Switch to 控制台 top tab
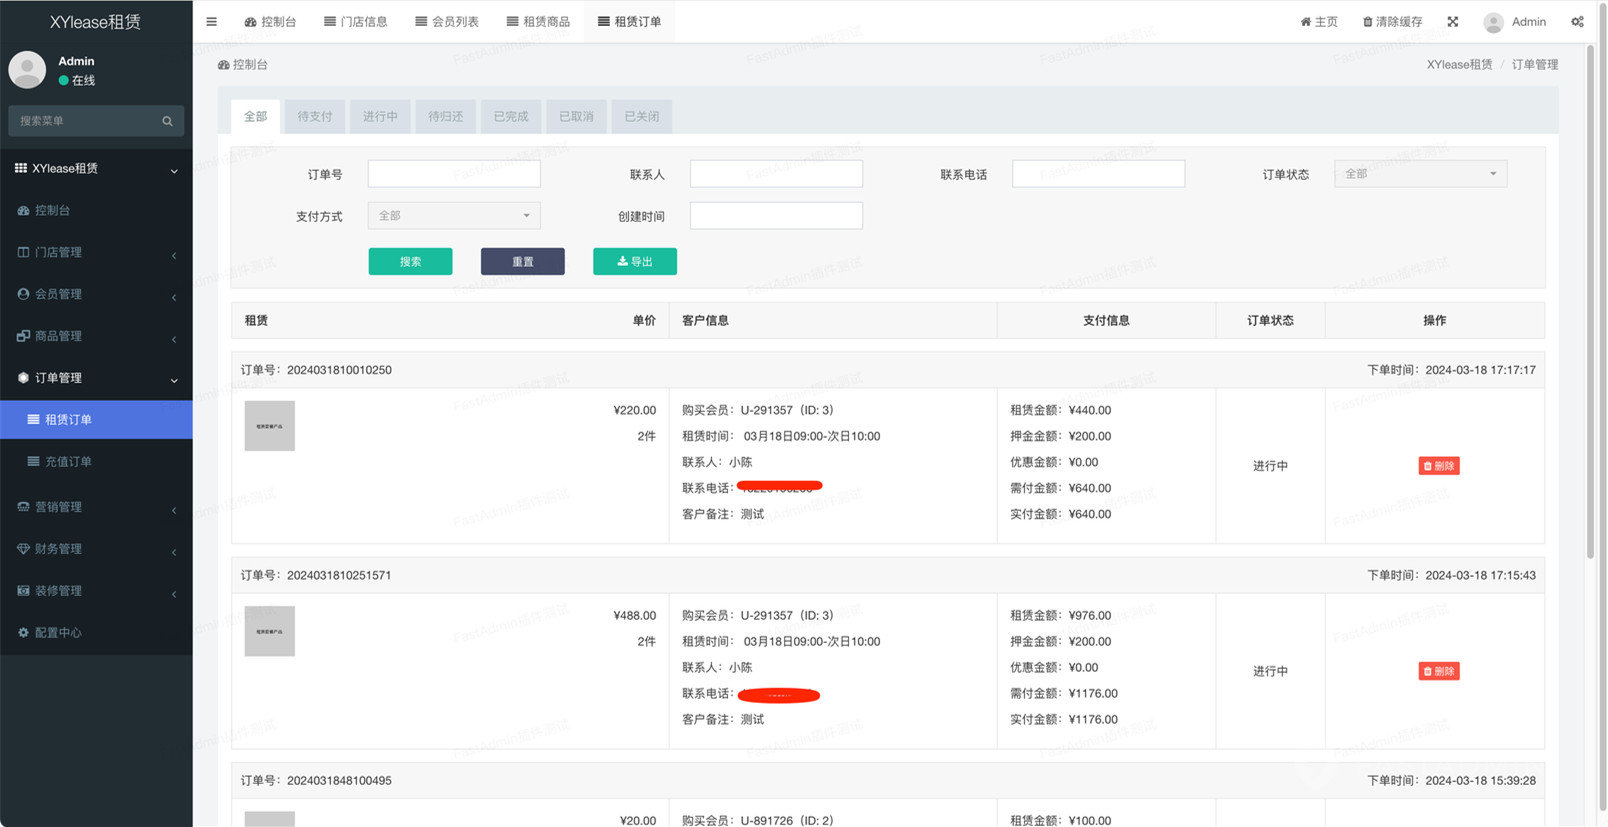 (x=270, y=21)
